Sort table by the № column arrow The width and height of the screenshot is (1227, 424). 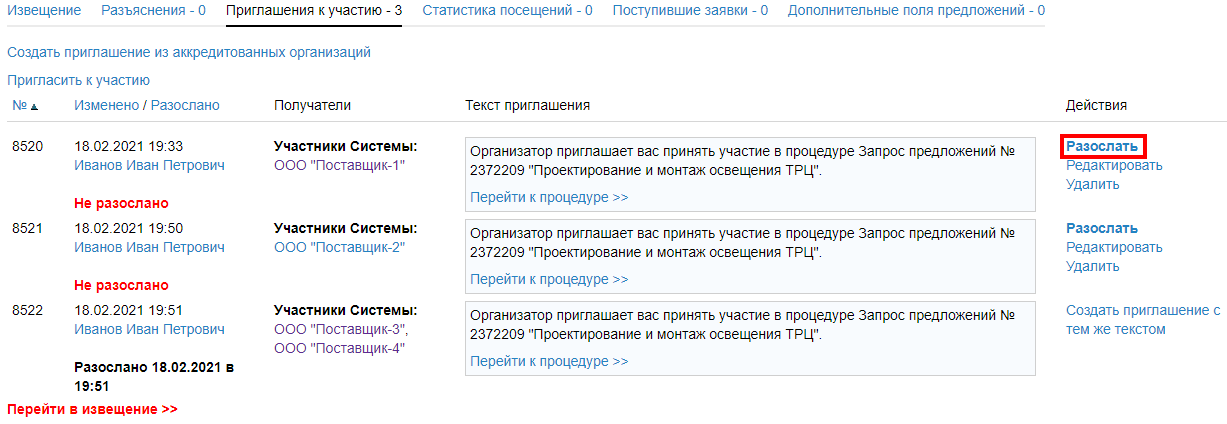pos(34,106)
